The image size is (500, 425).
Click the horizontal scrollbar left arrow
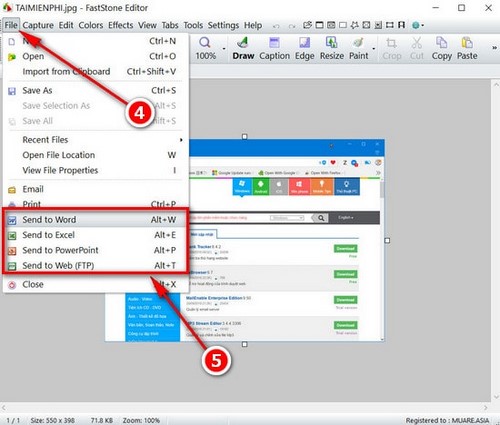pos(4,407)
